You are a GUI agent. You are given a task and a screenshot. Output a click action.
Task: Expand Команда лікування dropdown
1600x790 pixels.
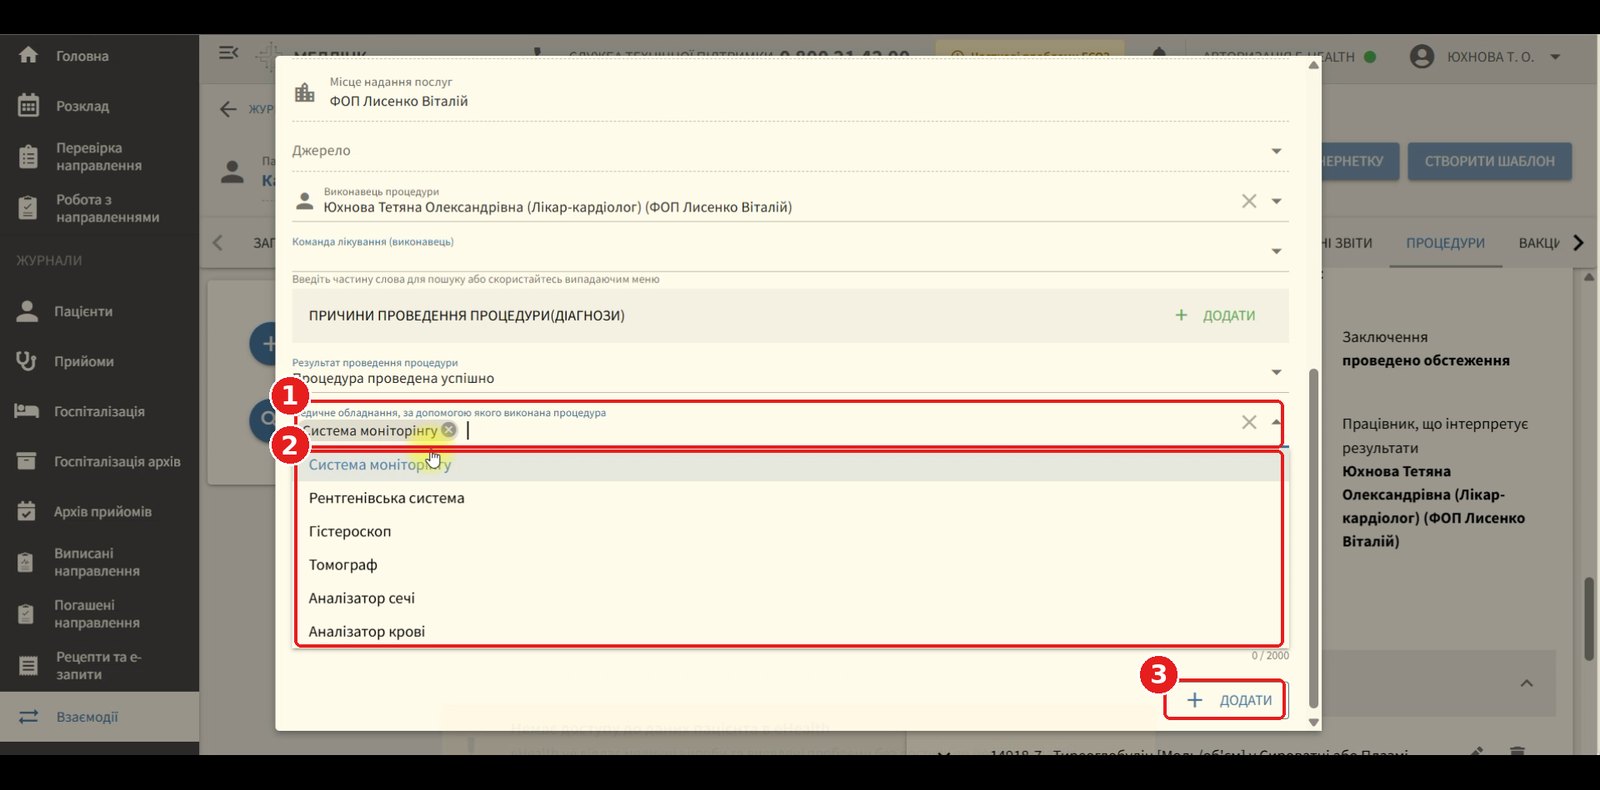[x=1276, y=251]
